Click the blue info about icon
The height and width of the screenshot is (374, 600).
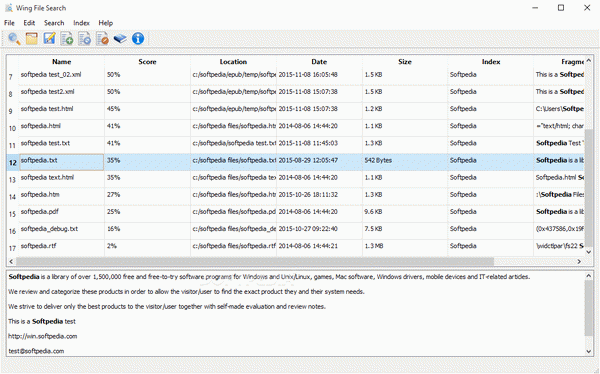coord(138,39)
